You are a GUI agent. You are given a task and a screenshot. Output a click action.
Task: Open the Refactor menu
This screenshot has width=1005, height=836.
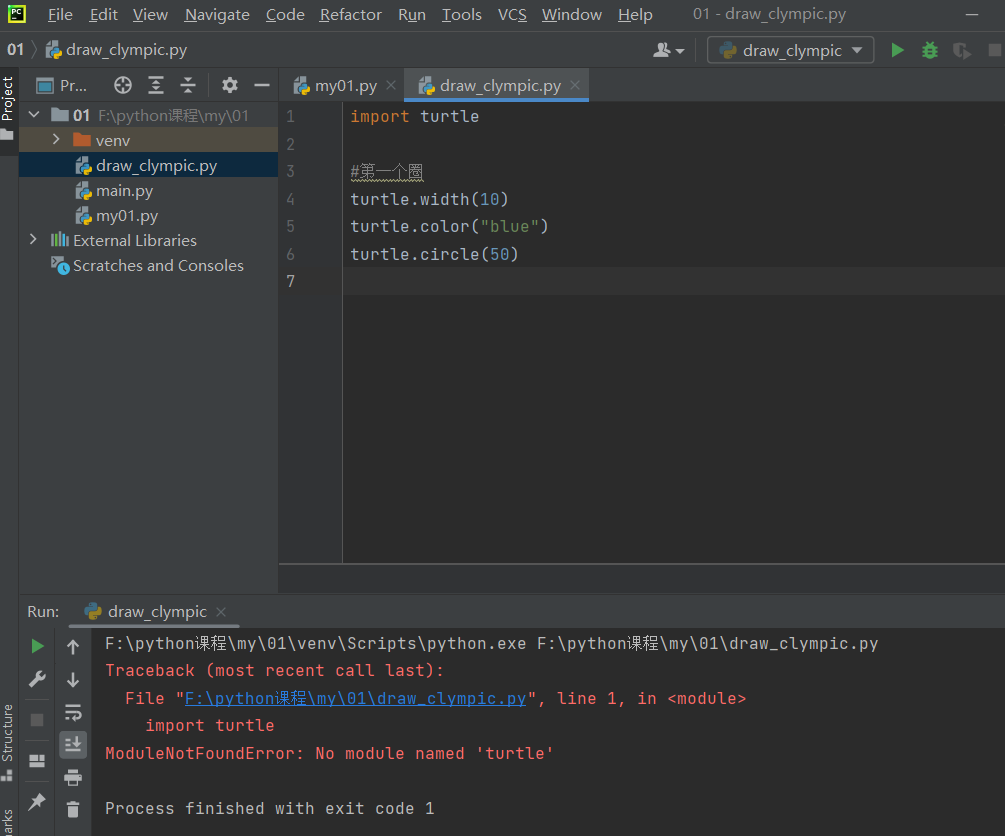pos(351,15)
